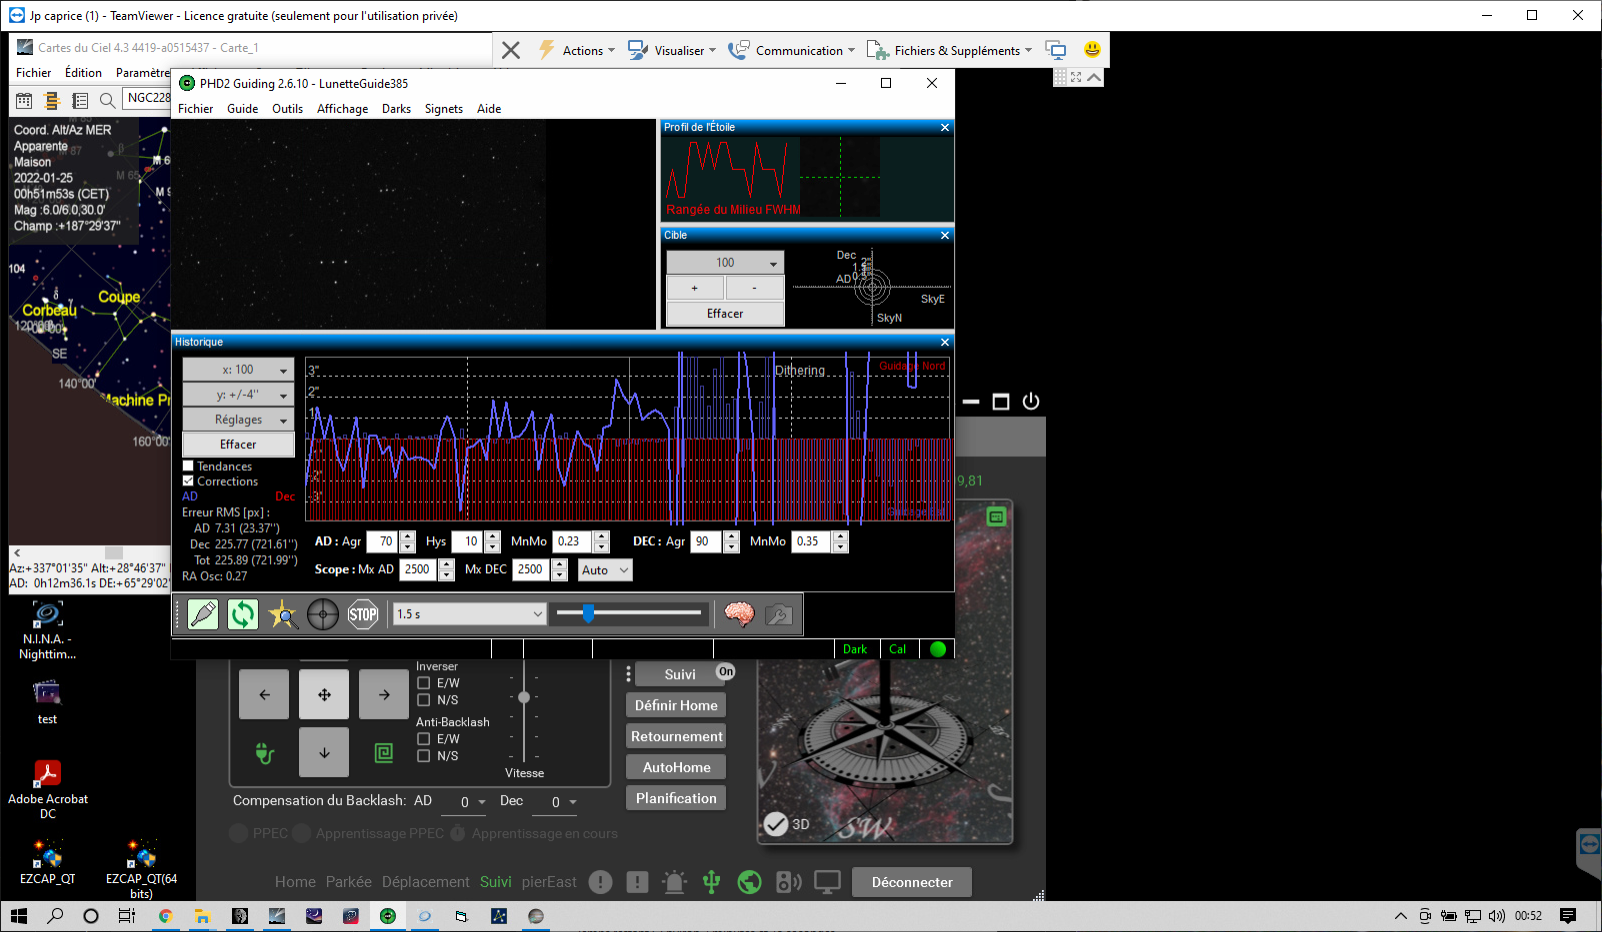This screenshot has height=932, width=1602.
Task: Open PHD2 Darks menu
Action: [x=396, y=109]
